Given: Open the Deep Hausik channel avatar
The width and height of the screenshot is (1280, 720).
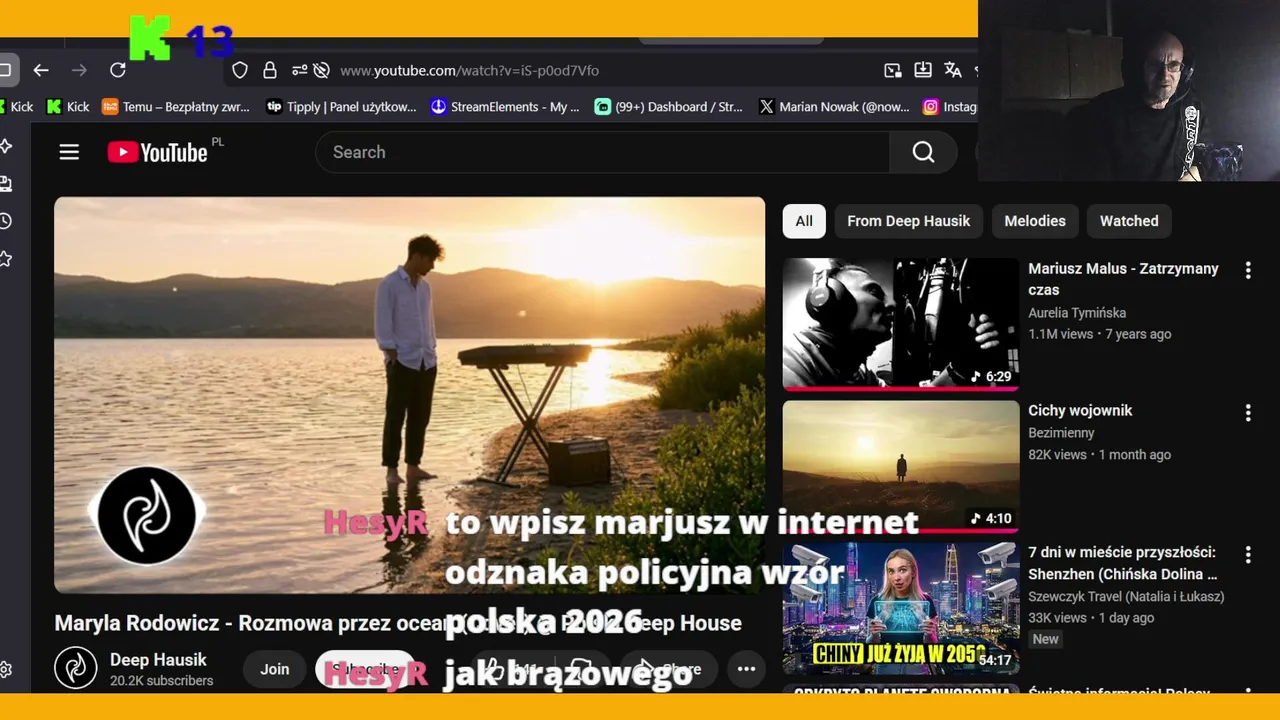Looking at the screenshot, I should [76, 668].
